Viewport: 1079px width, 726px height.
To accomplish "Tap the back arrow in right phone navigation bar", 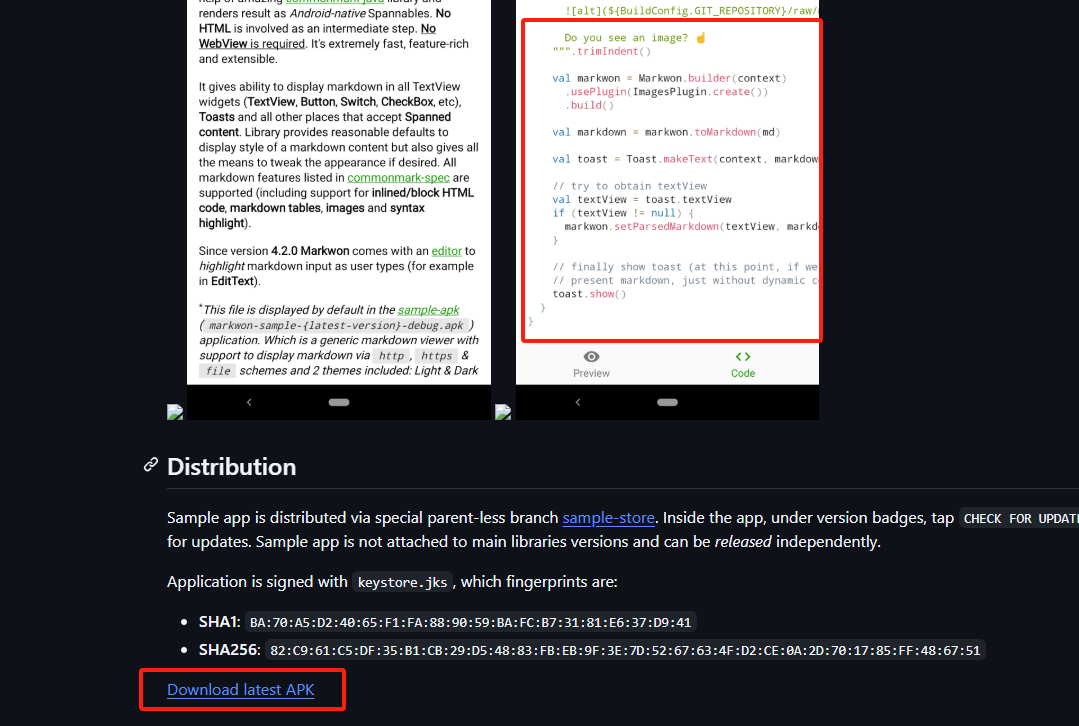I will (578, 403).
